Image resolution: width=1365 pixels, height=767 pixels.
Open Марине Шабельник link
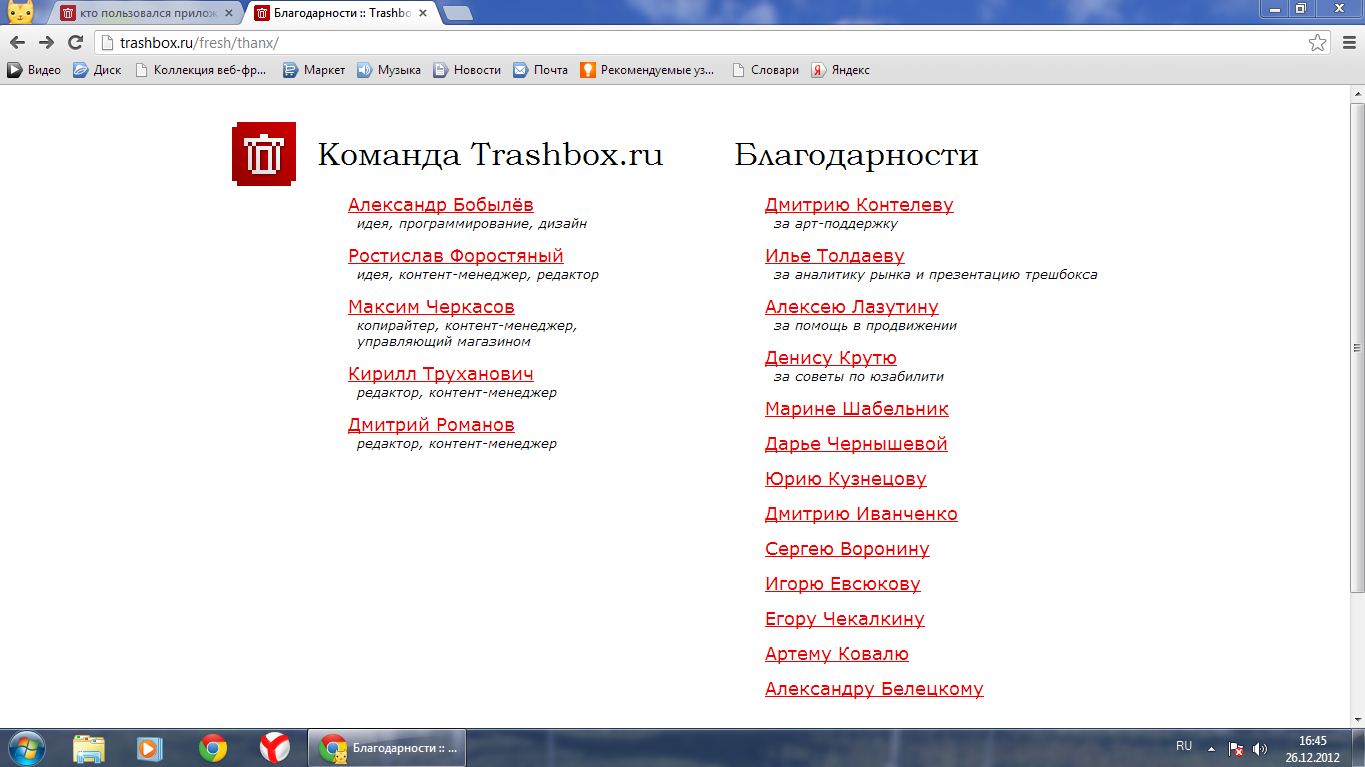[857, 409]
